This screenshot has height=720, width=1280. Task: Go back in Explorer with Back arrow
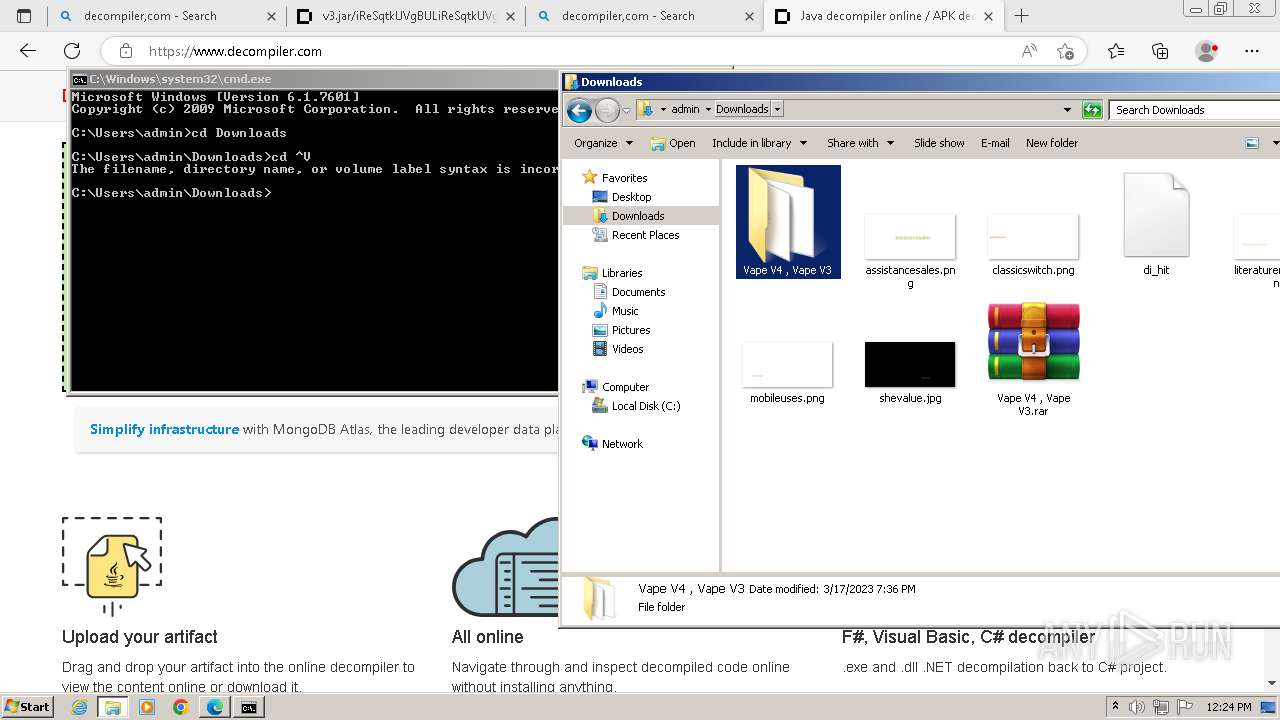tap(579, 110)
